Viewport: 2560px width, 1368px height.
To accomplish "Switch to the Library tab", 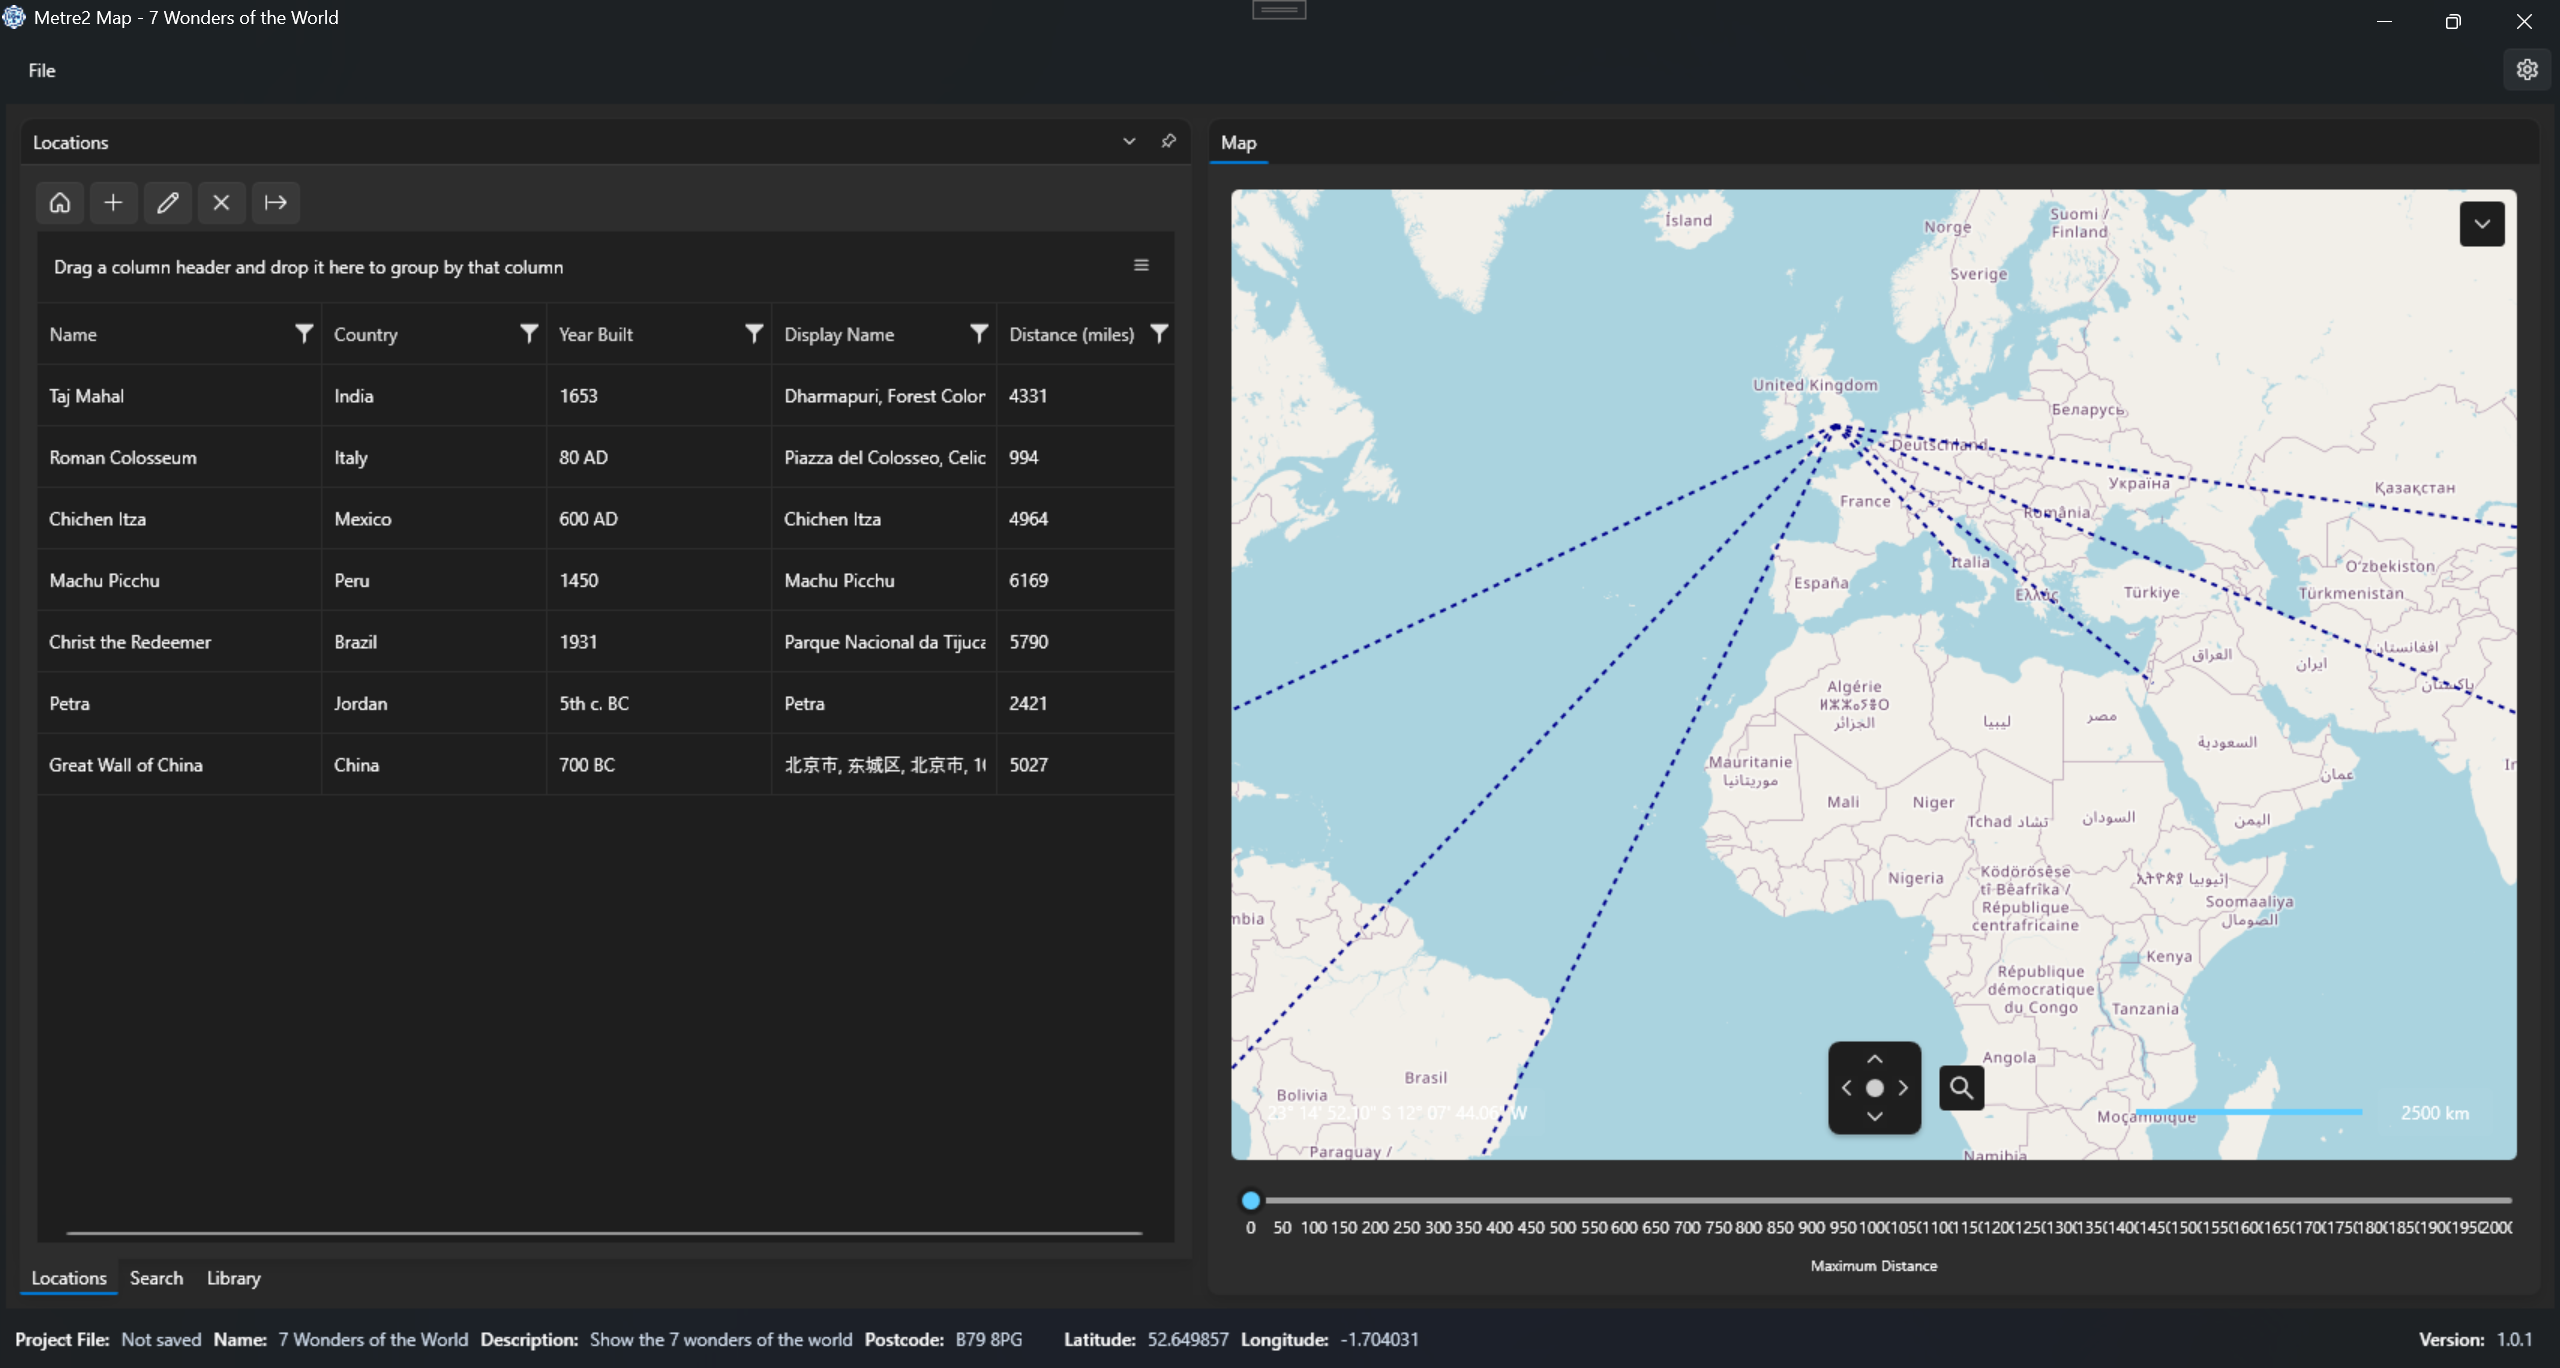I will pos(232,1277).
